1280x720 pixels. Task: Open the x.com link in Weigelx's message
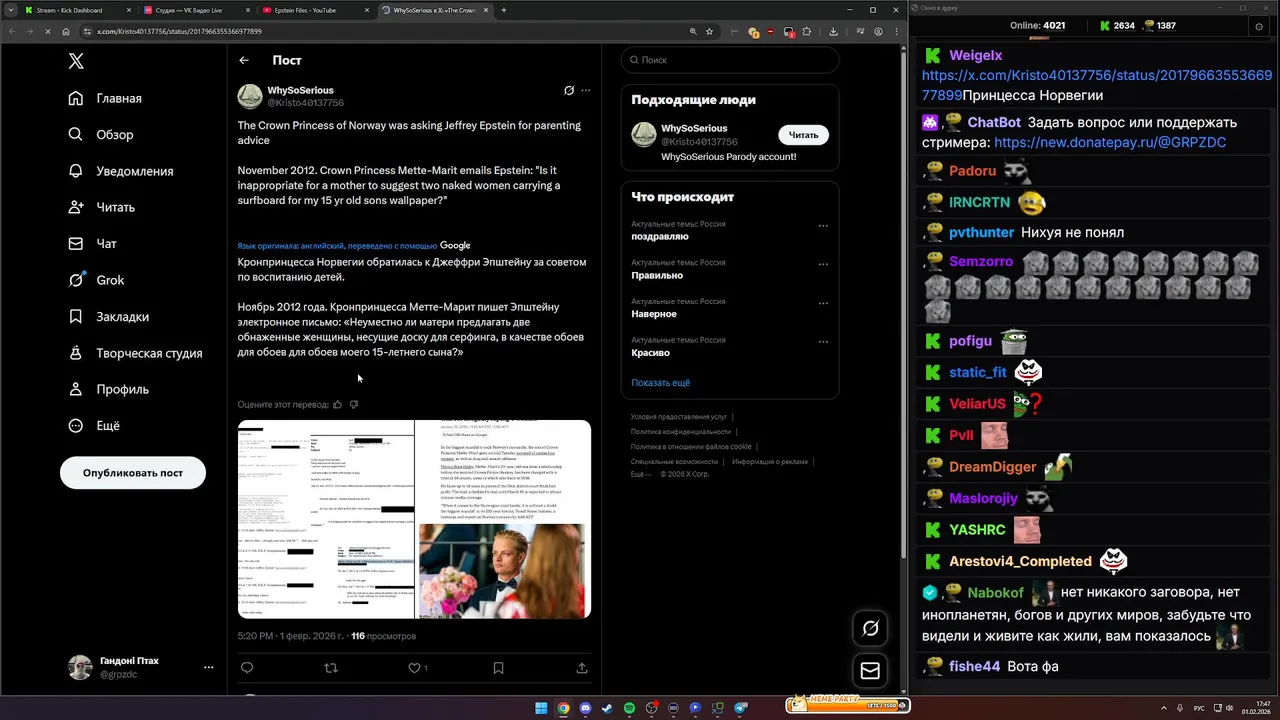tap(1097, 85)
